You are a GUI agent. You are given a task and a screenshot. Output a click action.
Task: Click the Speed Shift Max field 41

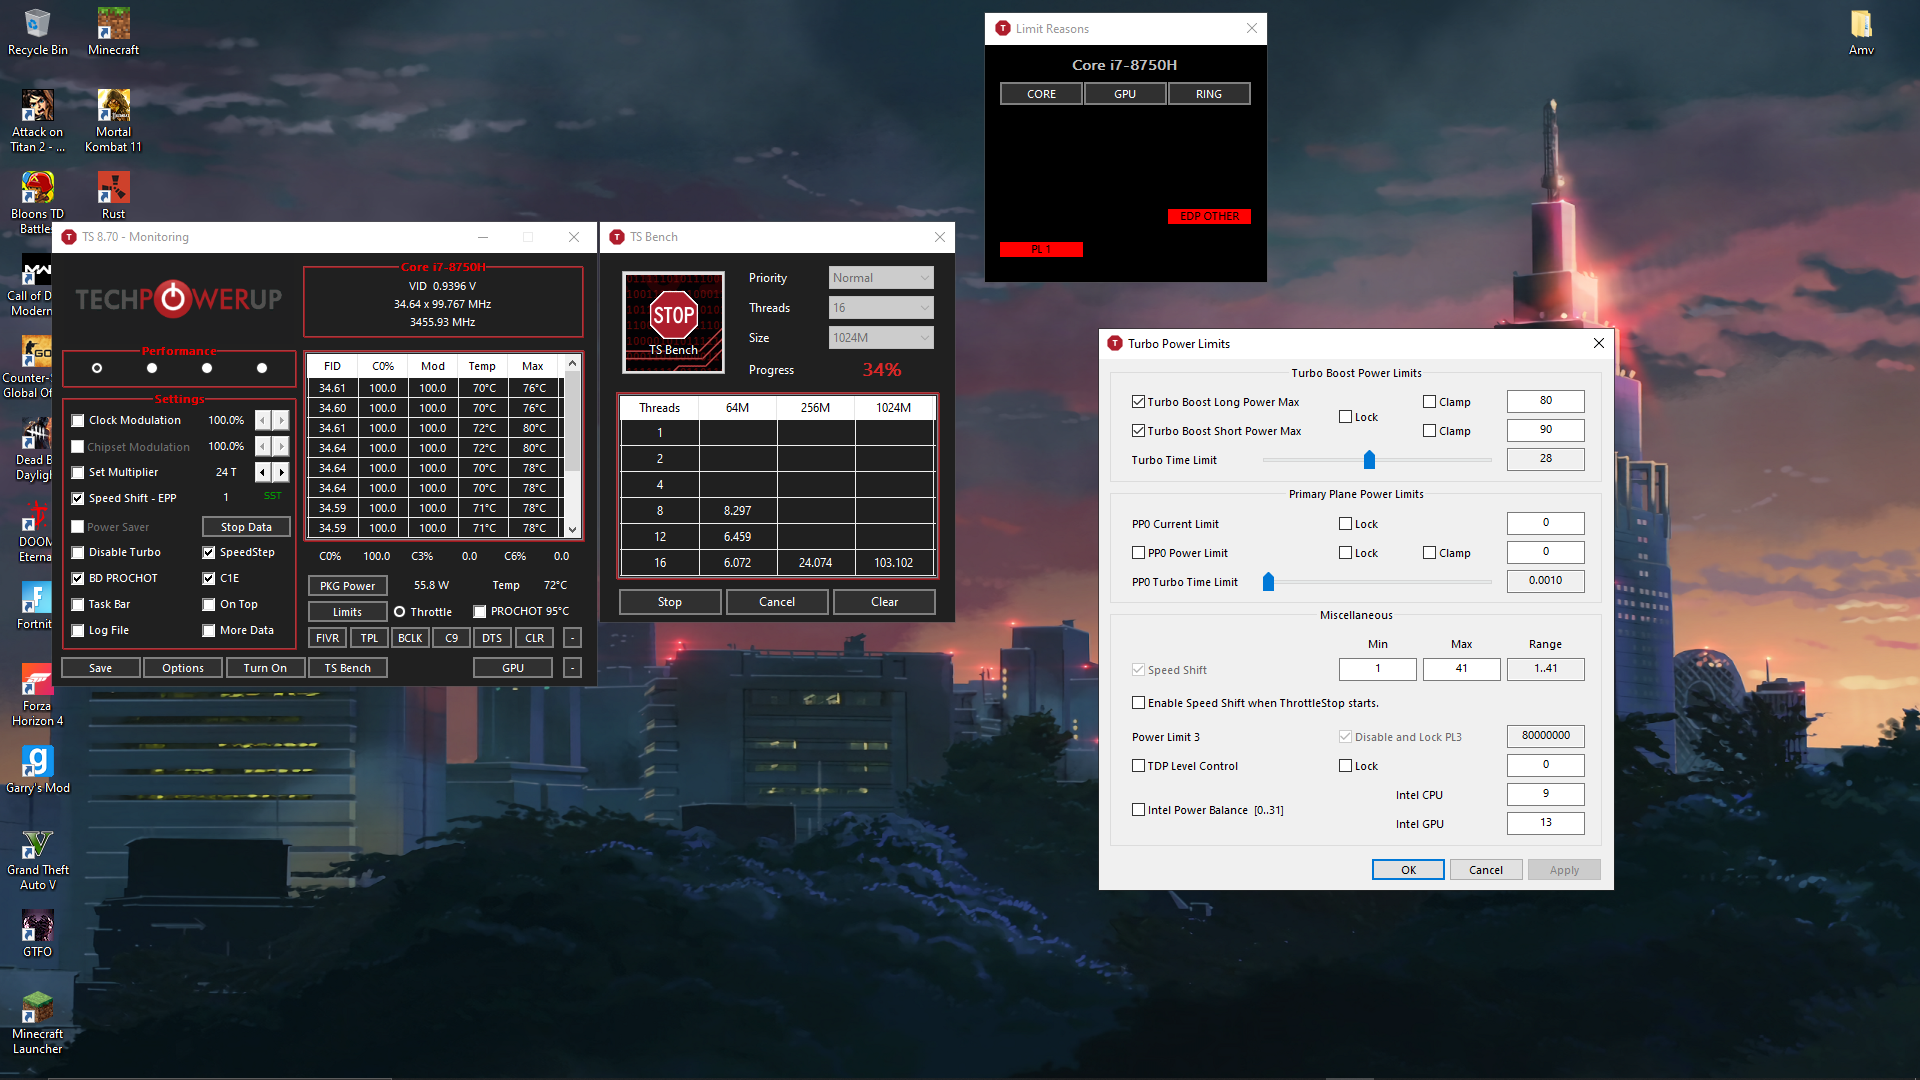[1461, 669]
